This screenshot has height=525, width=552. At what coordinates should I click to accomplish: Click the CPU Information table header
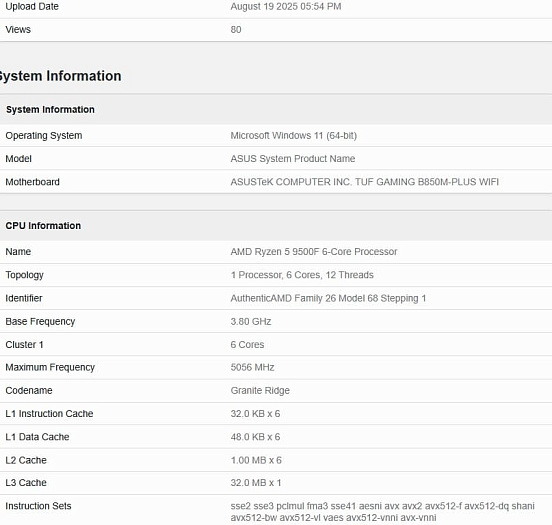pyautogui.click(x=43, y=226)
